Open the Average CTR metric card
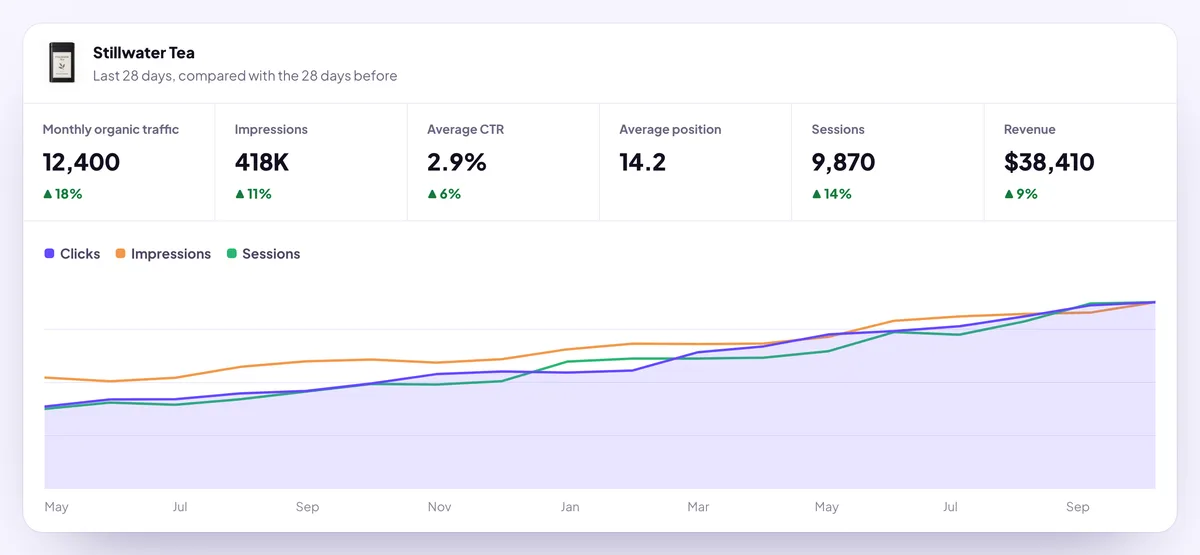 point(503,162)
